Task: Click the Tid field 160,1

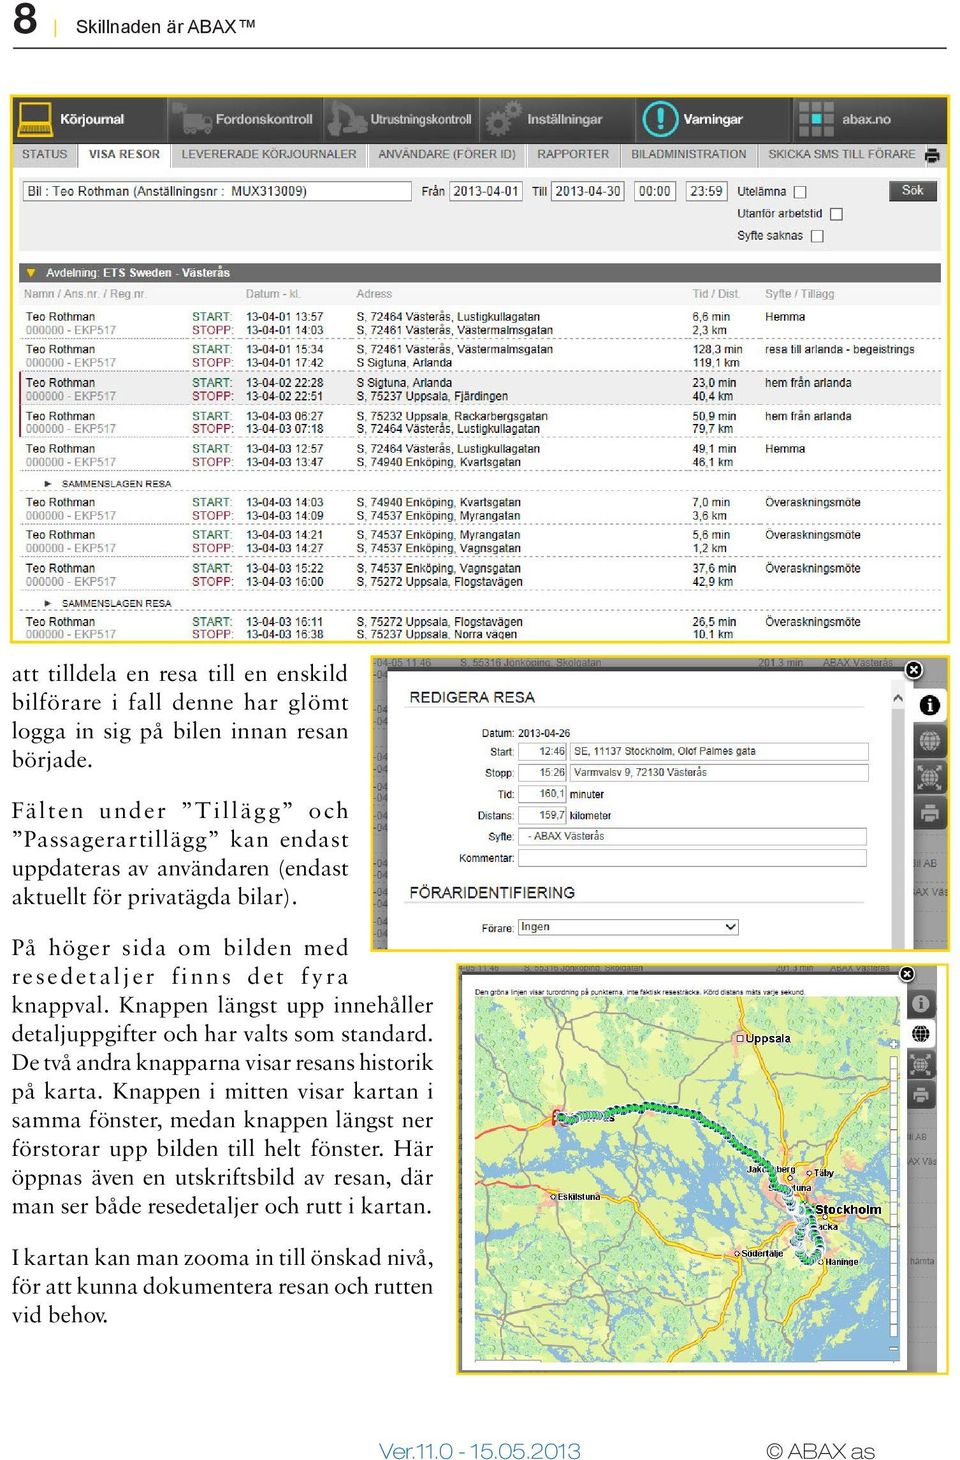Action: [x=541, y=794]
